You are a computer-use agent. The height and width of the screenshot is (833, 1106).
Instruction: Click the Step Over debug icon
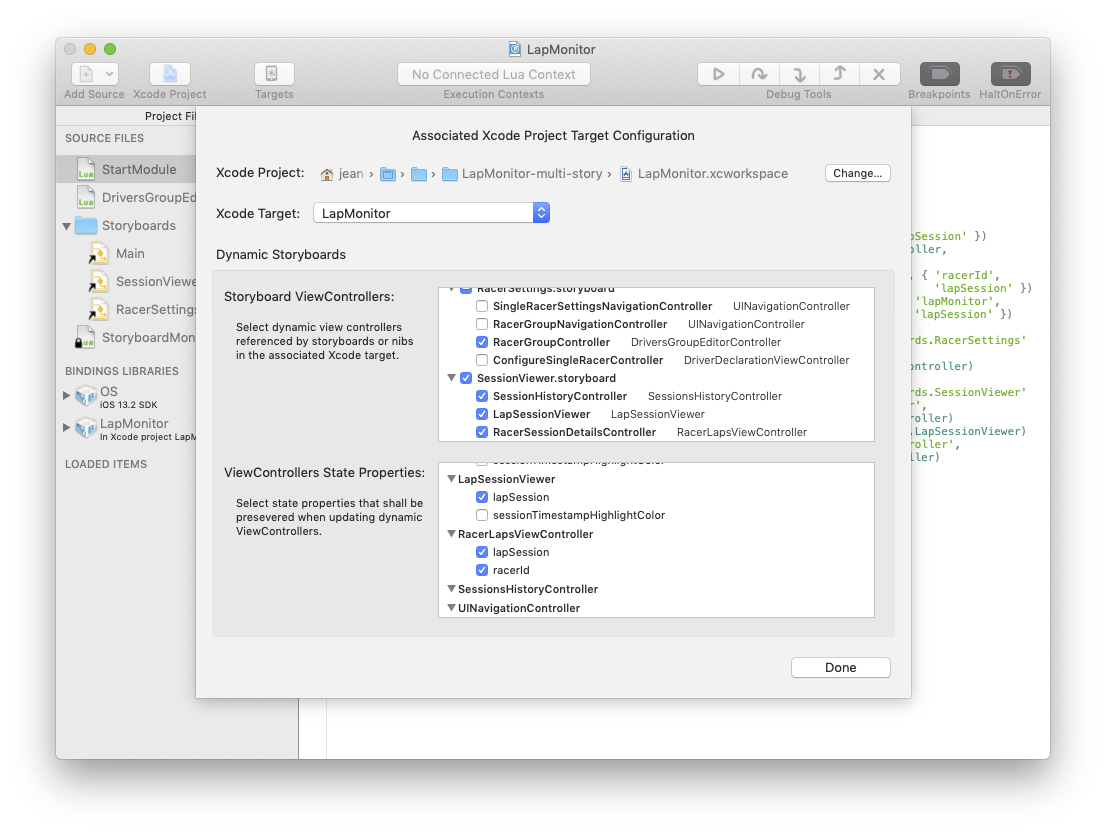pyautogui.click(x=759, y=74)
